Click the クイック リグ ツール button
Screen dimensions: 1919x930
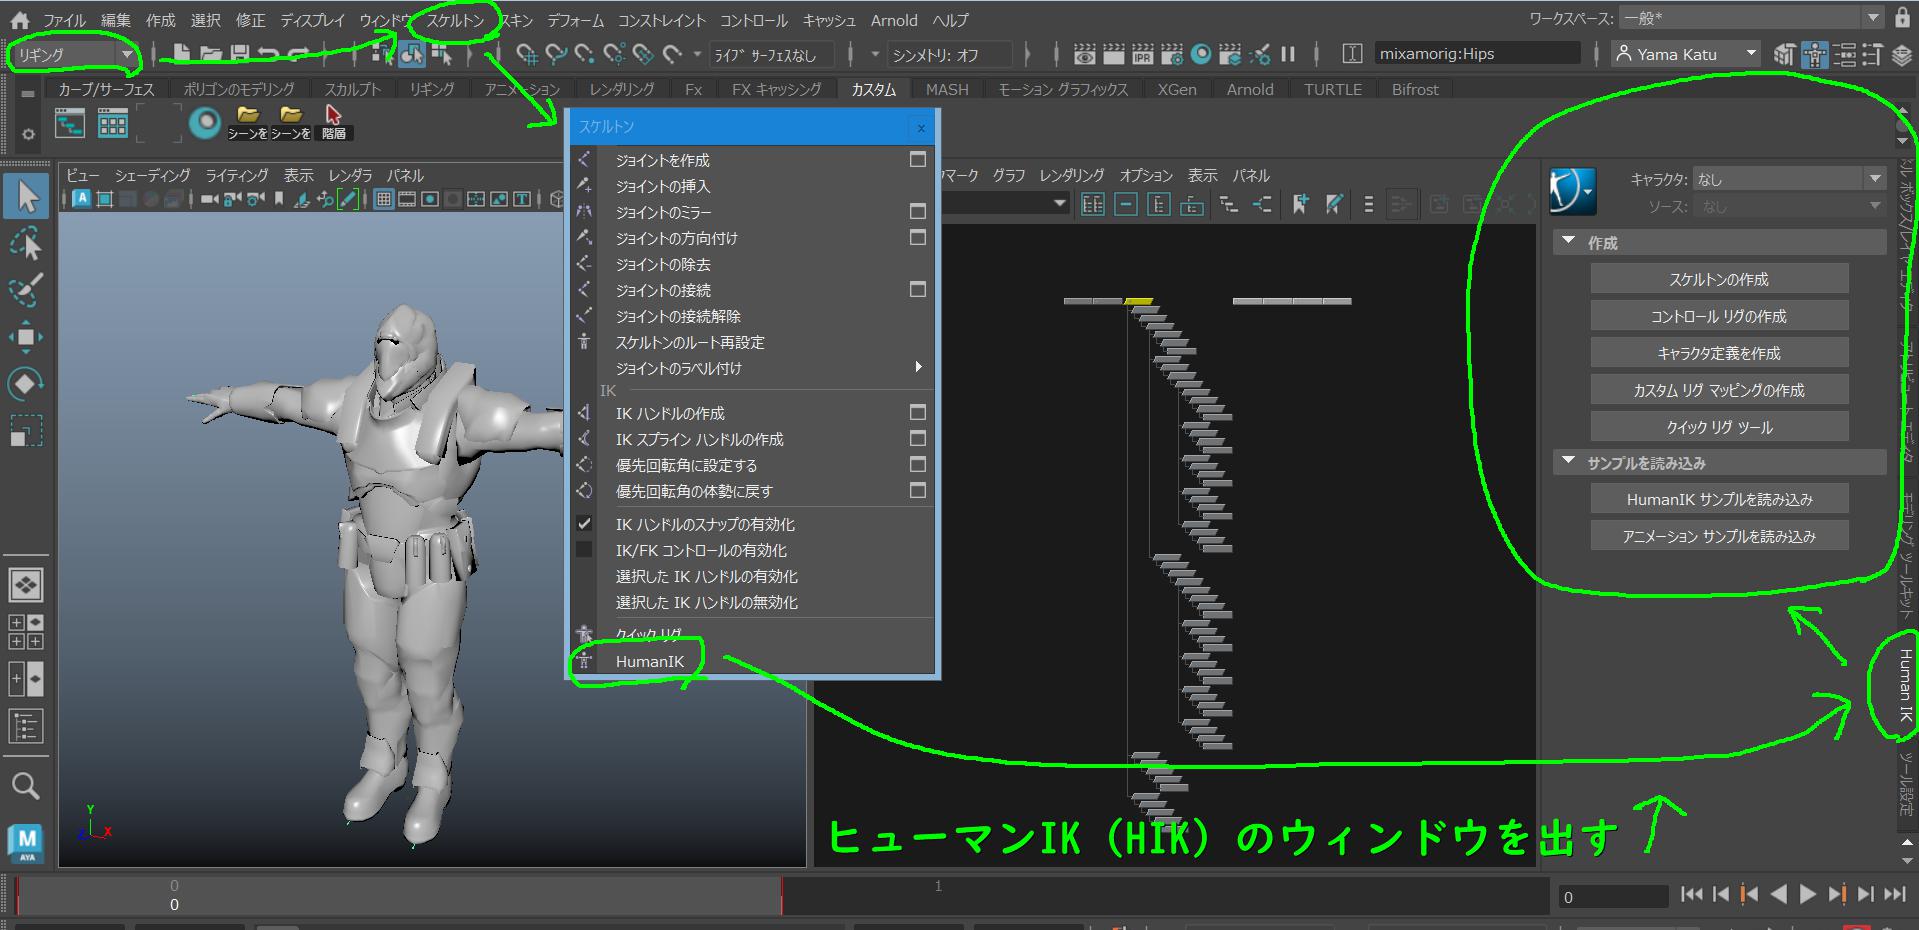coord(1719,427)
